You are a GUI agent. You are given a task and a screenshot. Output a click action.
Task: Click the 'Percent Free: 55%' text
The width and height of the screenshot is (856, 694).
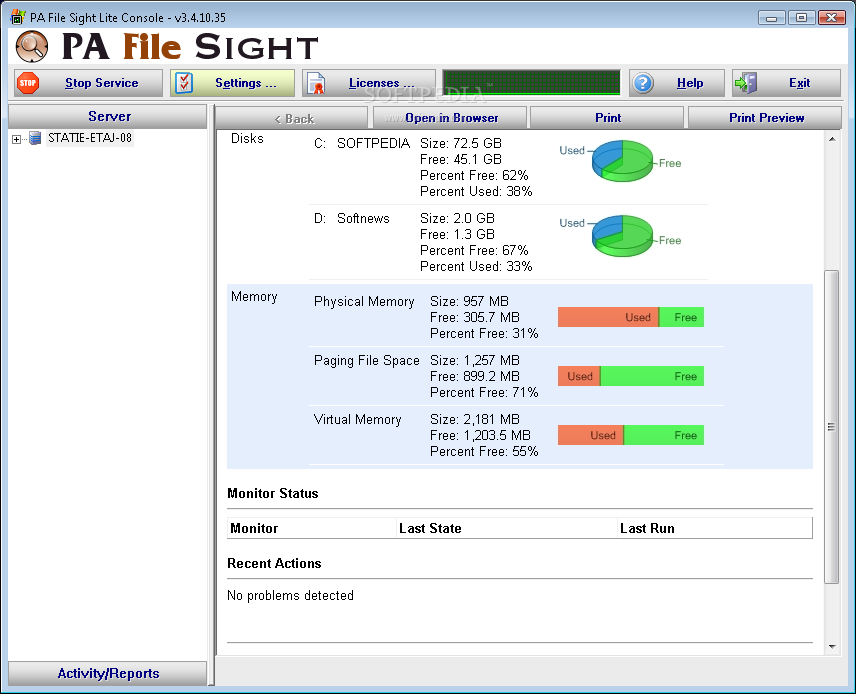(x=484, y=451)
